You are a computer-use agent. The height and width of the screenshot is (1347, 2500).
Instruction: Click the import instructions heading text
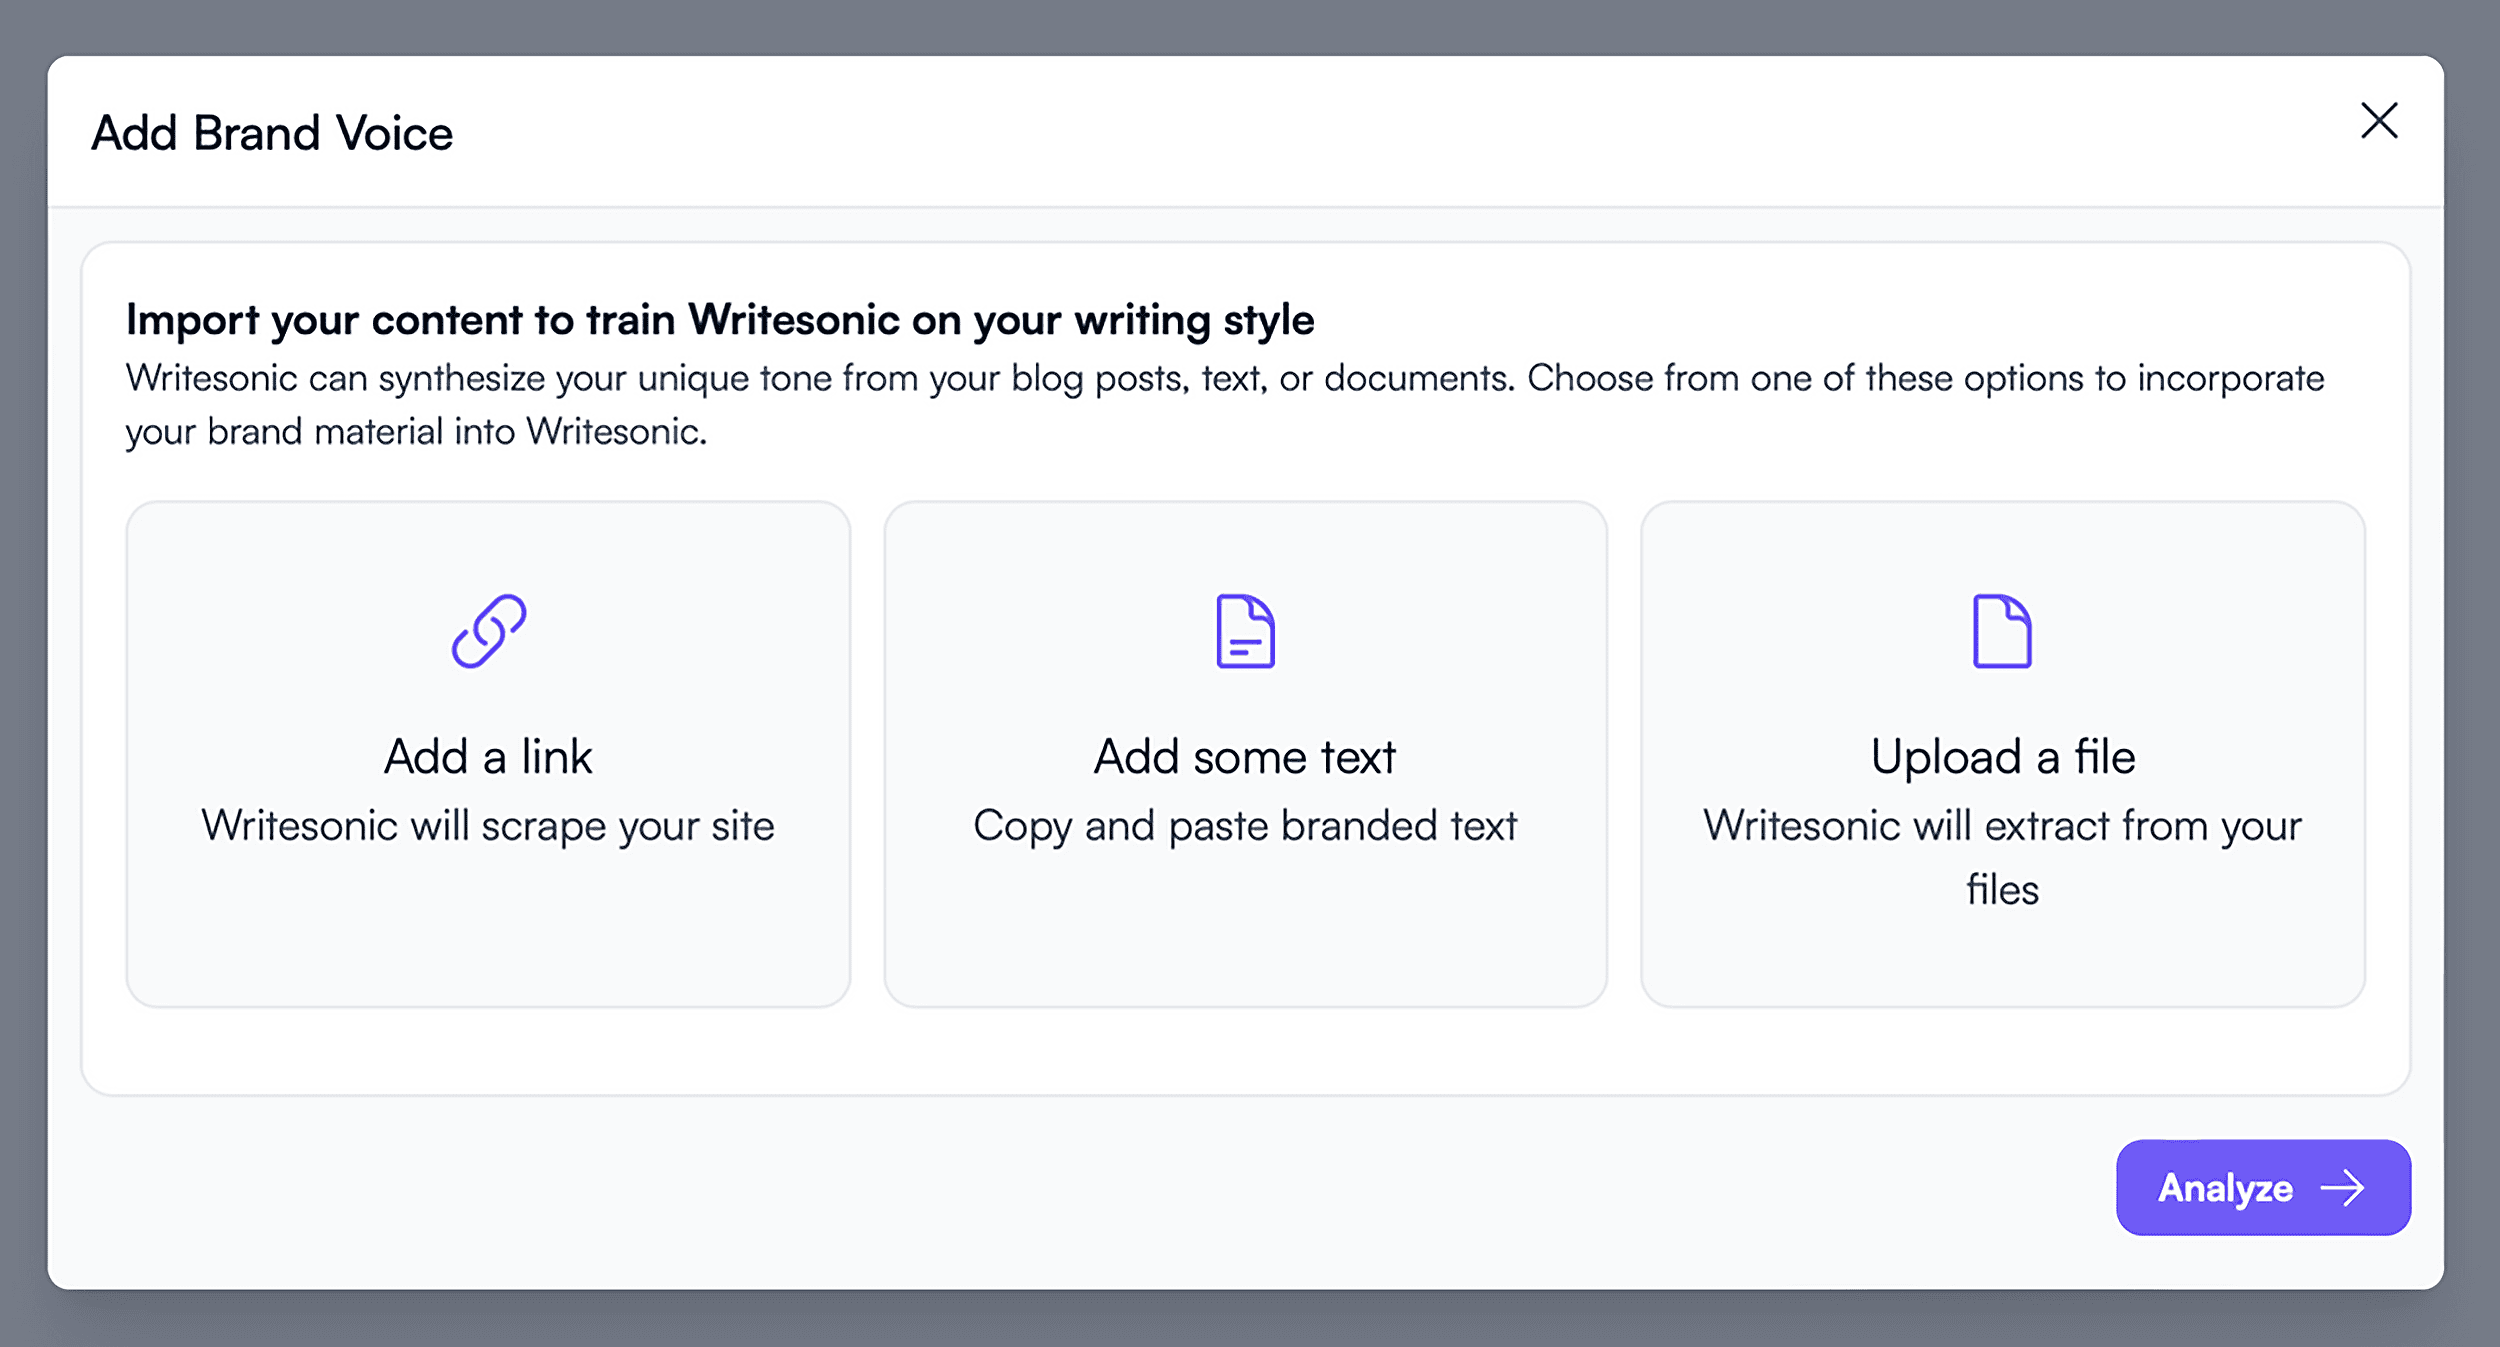[720, 320]
